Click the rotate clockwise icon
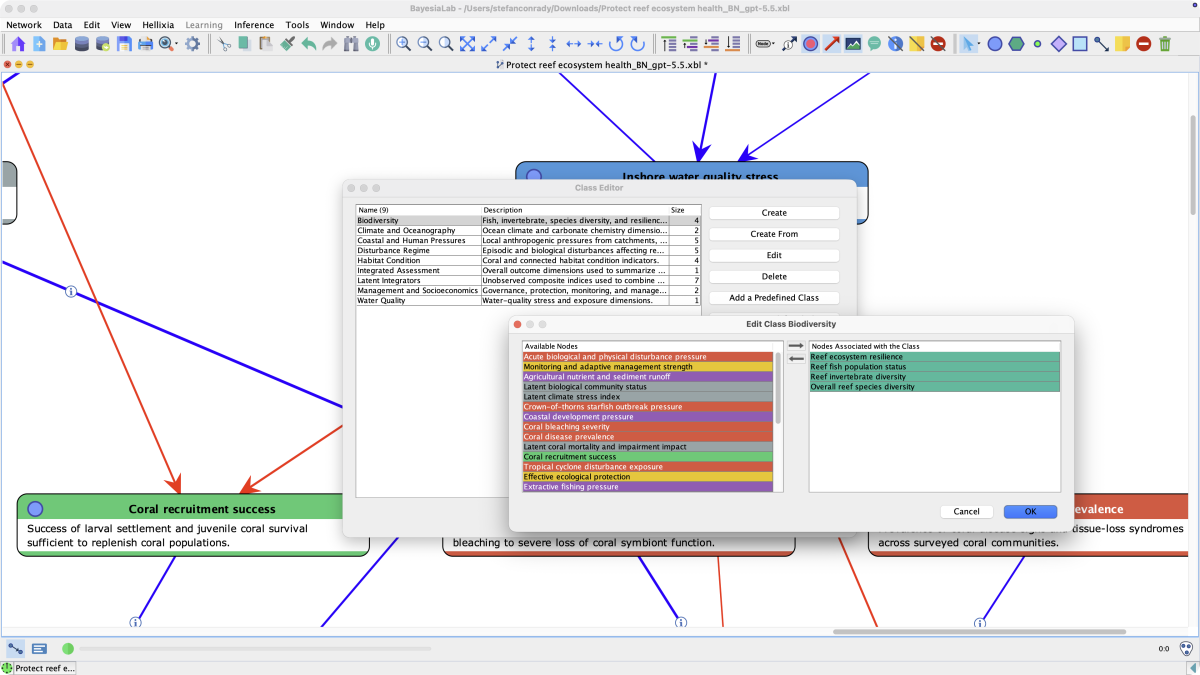 pyautogui.click(x=637, y=44)
